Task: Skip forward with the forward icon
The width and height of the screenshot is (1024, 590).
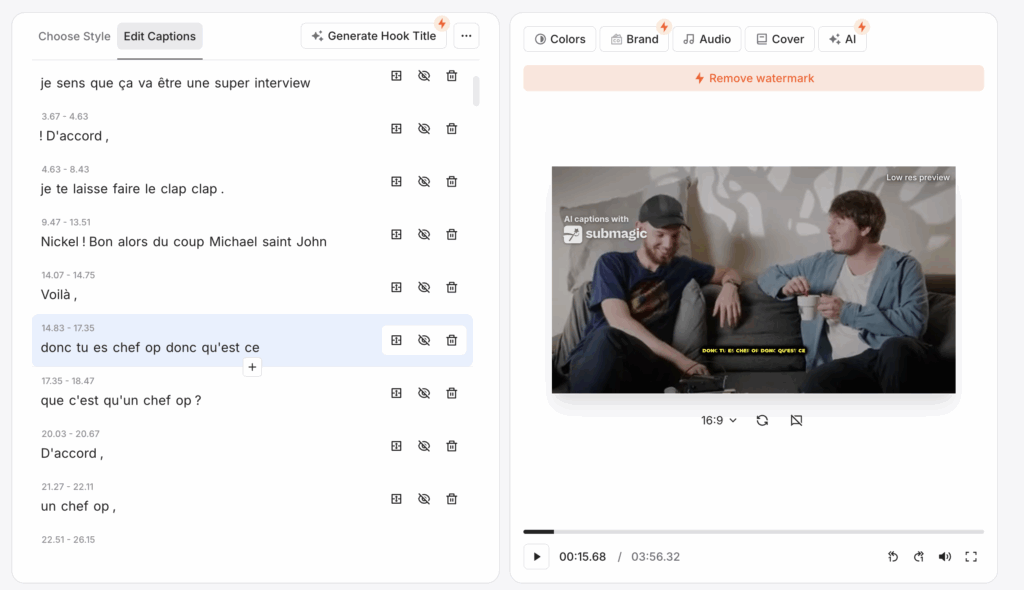Action: pyautogui.click(x=918, y=557)
